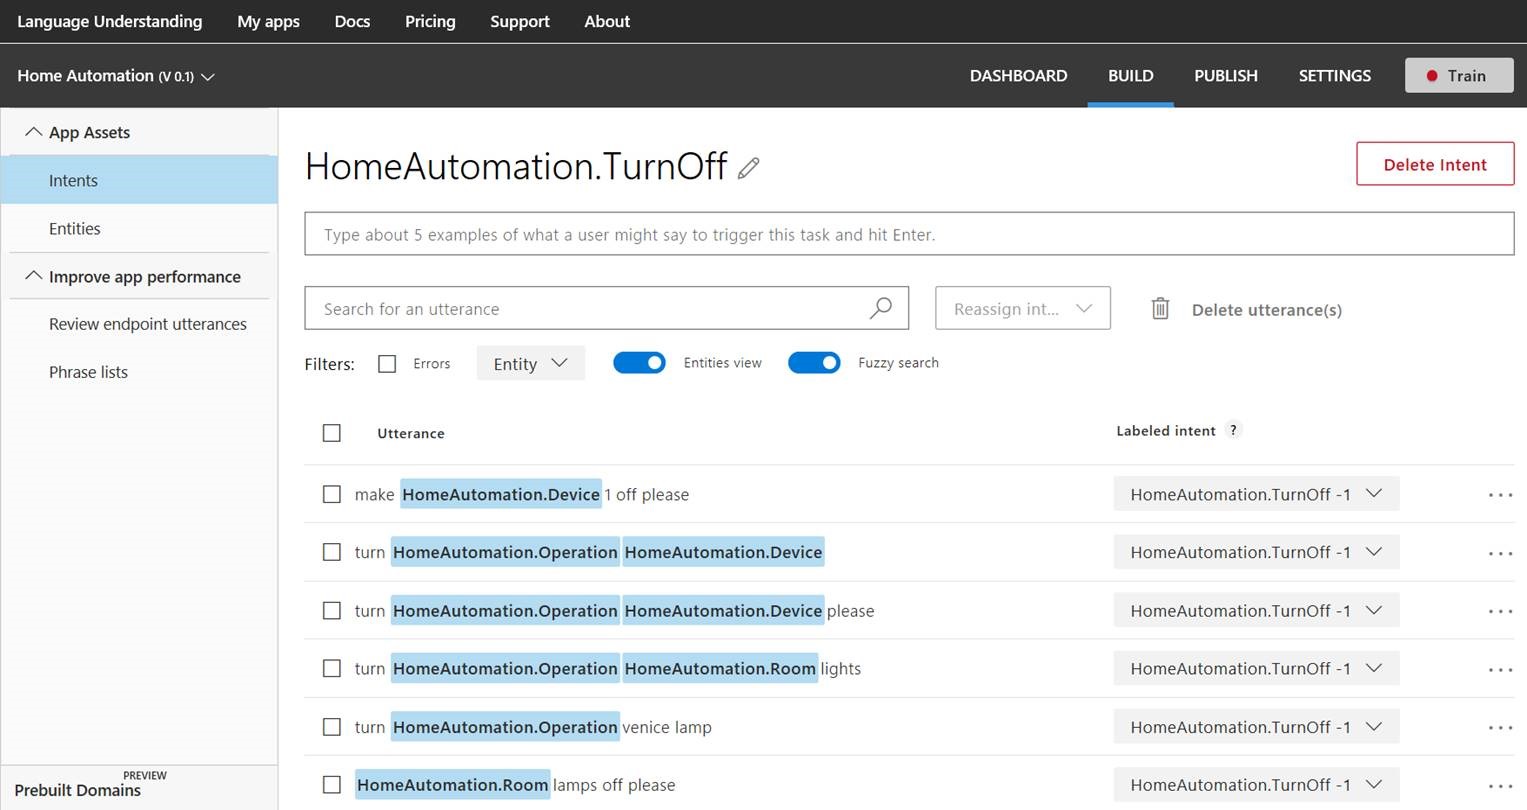The height and width of the screenshot is (810, 1527).
Task: Click the trash can icon
Action: click(1160, 309)
